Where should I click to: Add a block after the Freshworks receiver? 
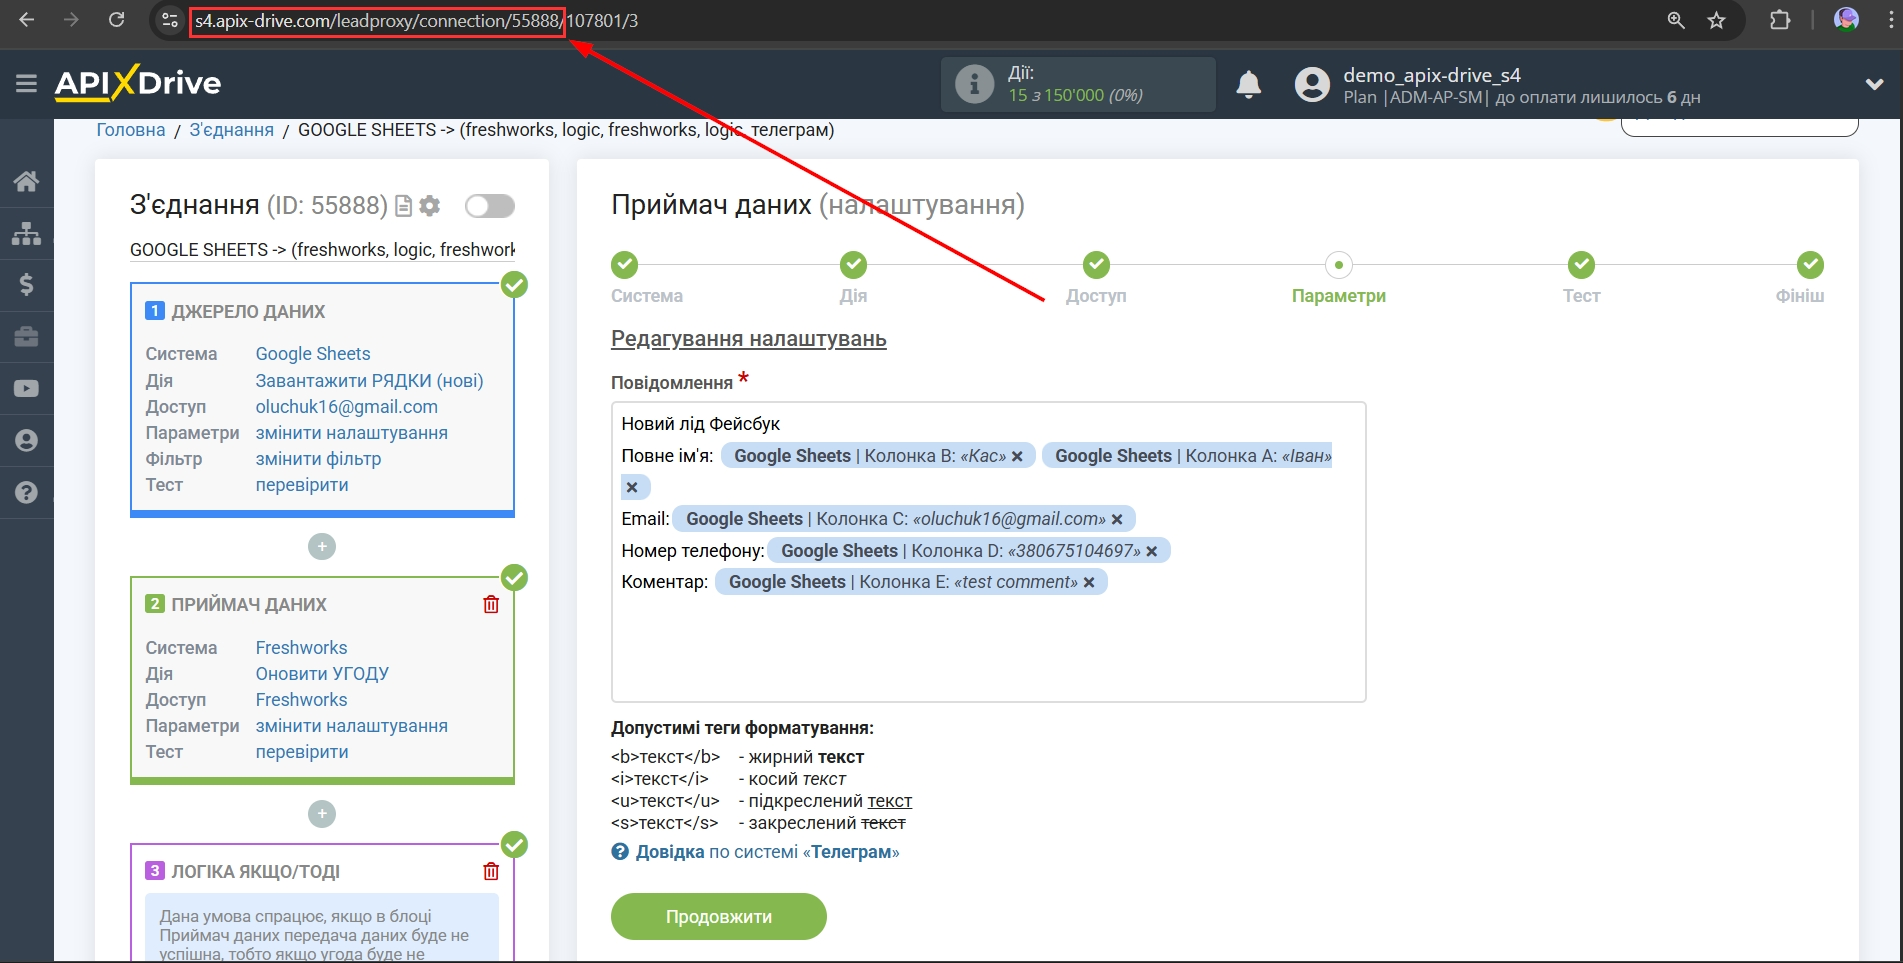(322, 814)
